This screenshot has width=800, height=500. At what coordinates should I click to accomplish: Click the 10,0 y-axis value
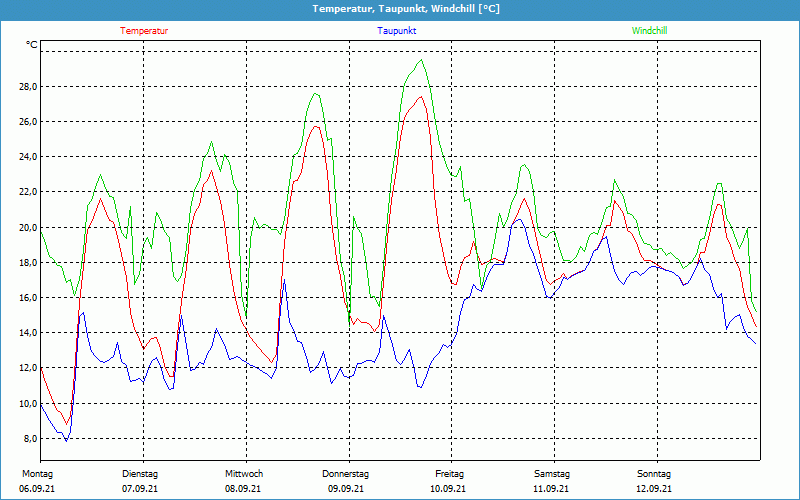click(x=29, y=403)
